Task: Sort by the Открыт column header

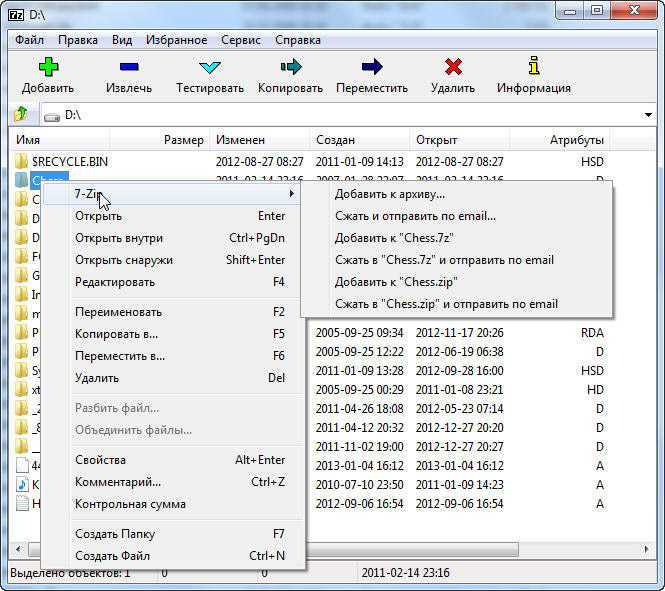Action: coord(460,140)
